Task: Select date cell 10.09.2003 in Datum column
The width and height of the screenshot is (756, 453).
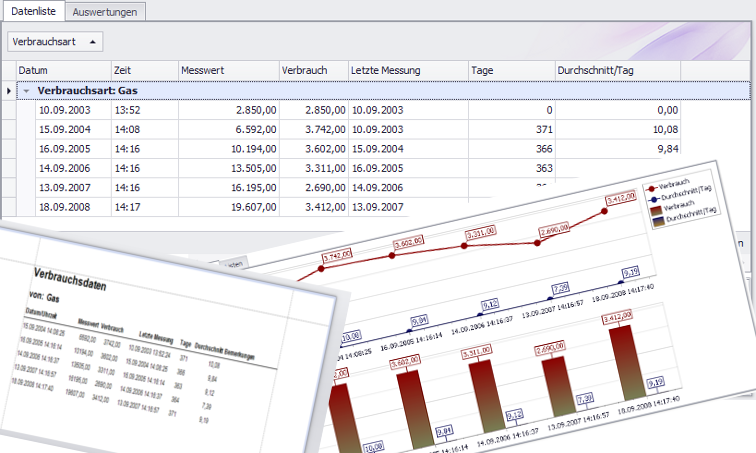Action: click(73, 110)
